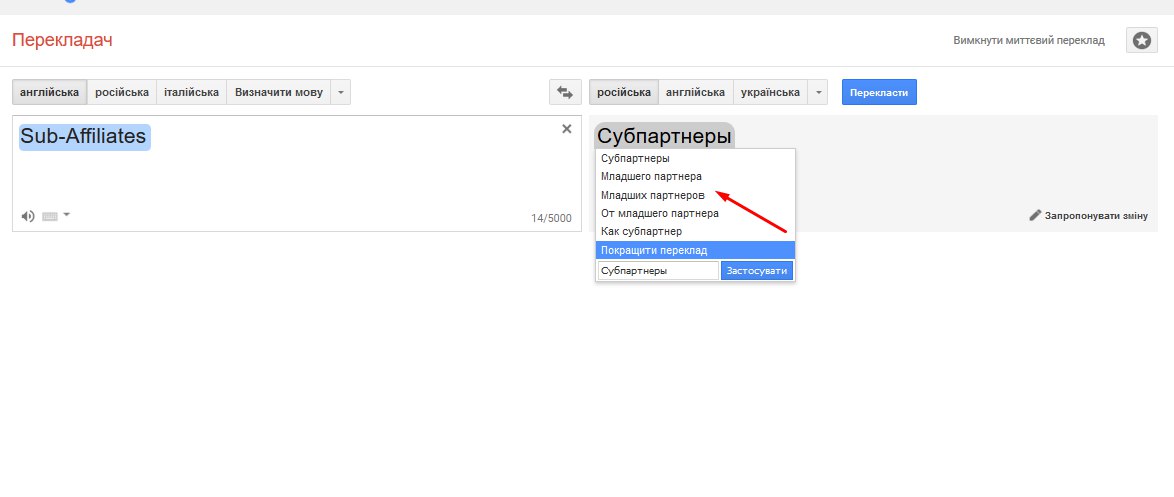Viewport: 1174px width, 497px height.
Task: Select російська as target language
Action: pos(624,93)
